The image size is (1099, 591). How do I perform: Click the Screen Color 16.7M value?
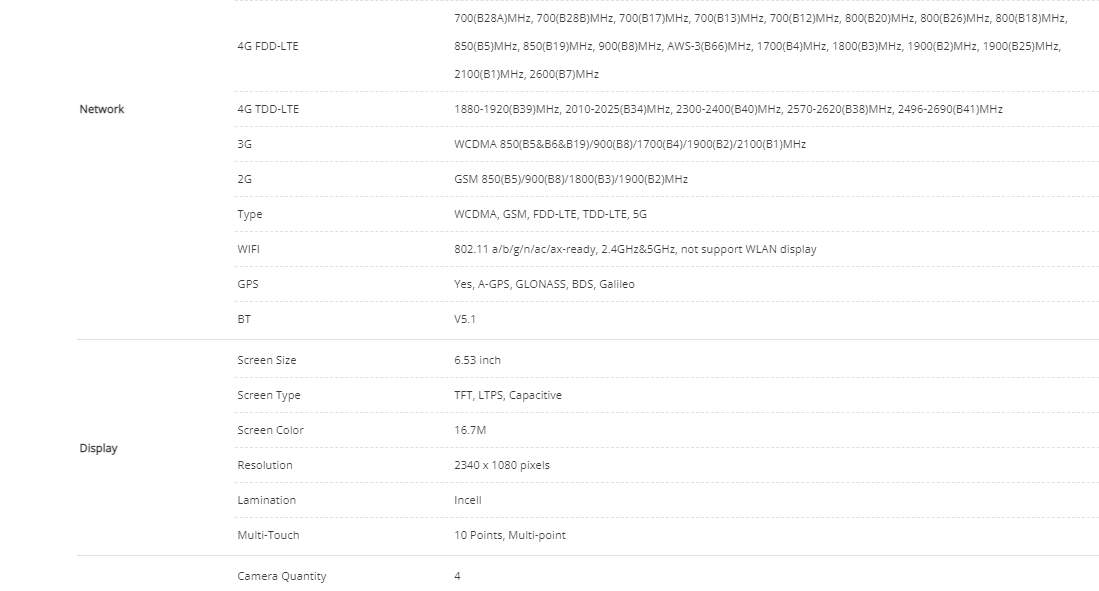470,430
